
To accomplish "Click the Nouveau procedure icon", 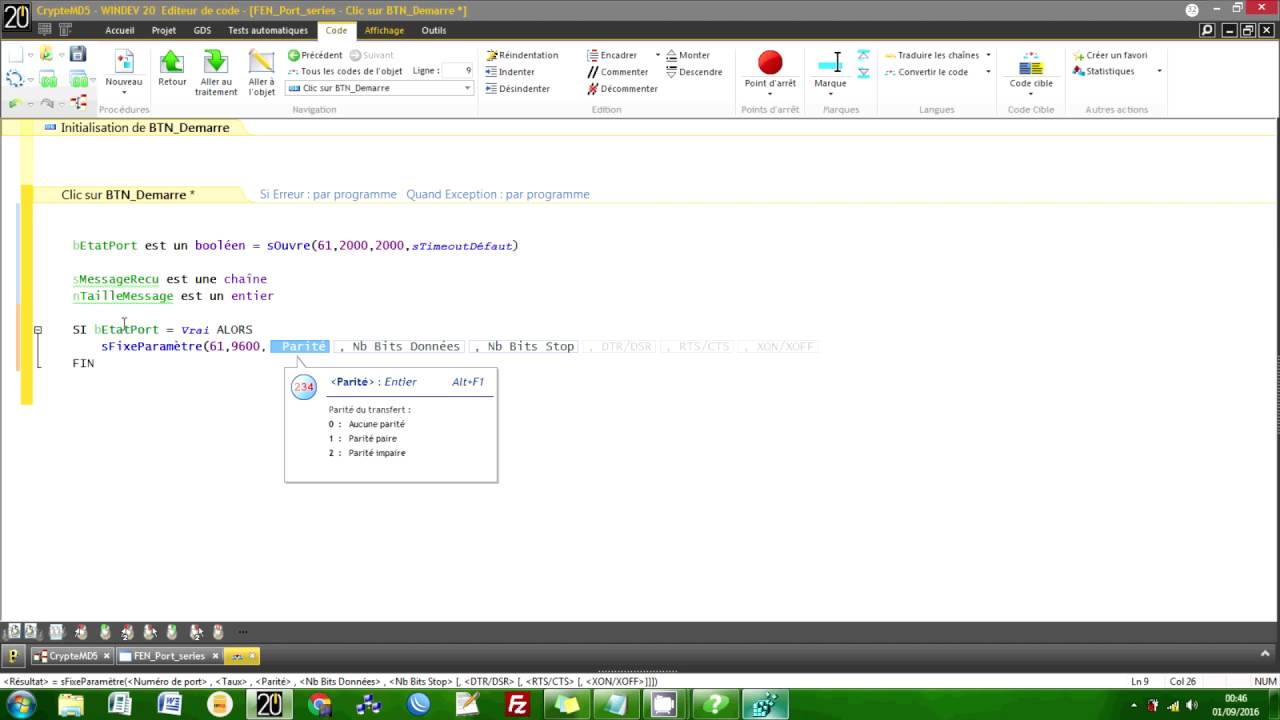I will pyautogui.click(x=124, y=62).
